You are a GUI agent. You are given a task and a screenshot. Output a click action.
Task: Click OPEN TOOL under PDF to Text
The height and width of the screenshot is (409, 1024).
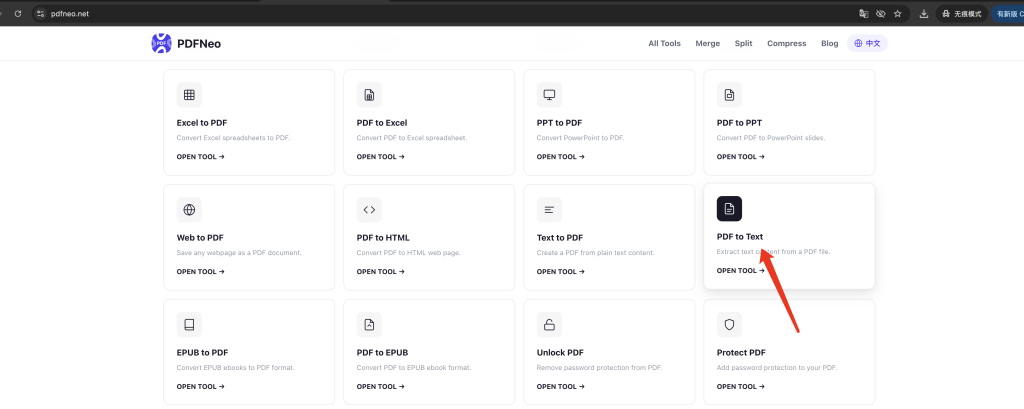pyautogui.click(x=741, y=270)
